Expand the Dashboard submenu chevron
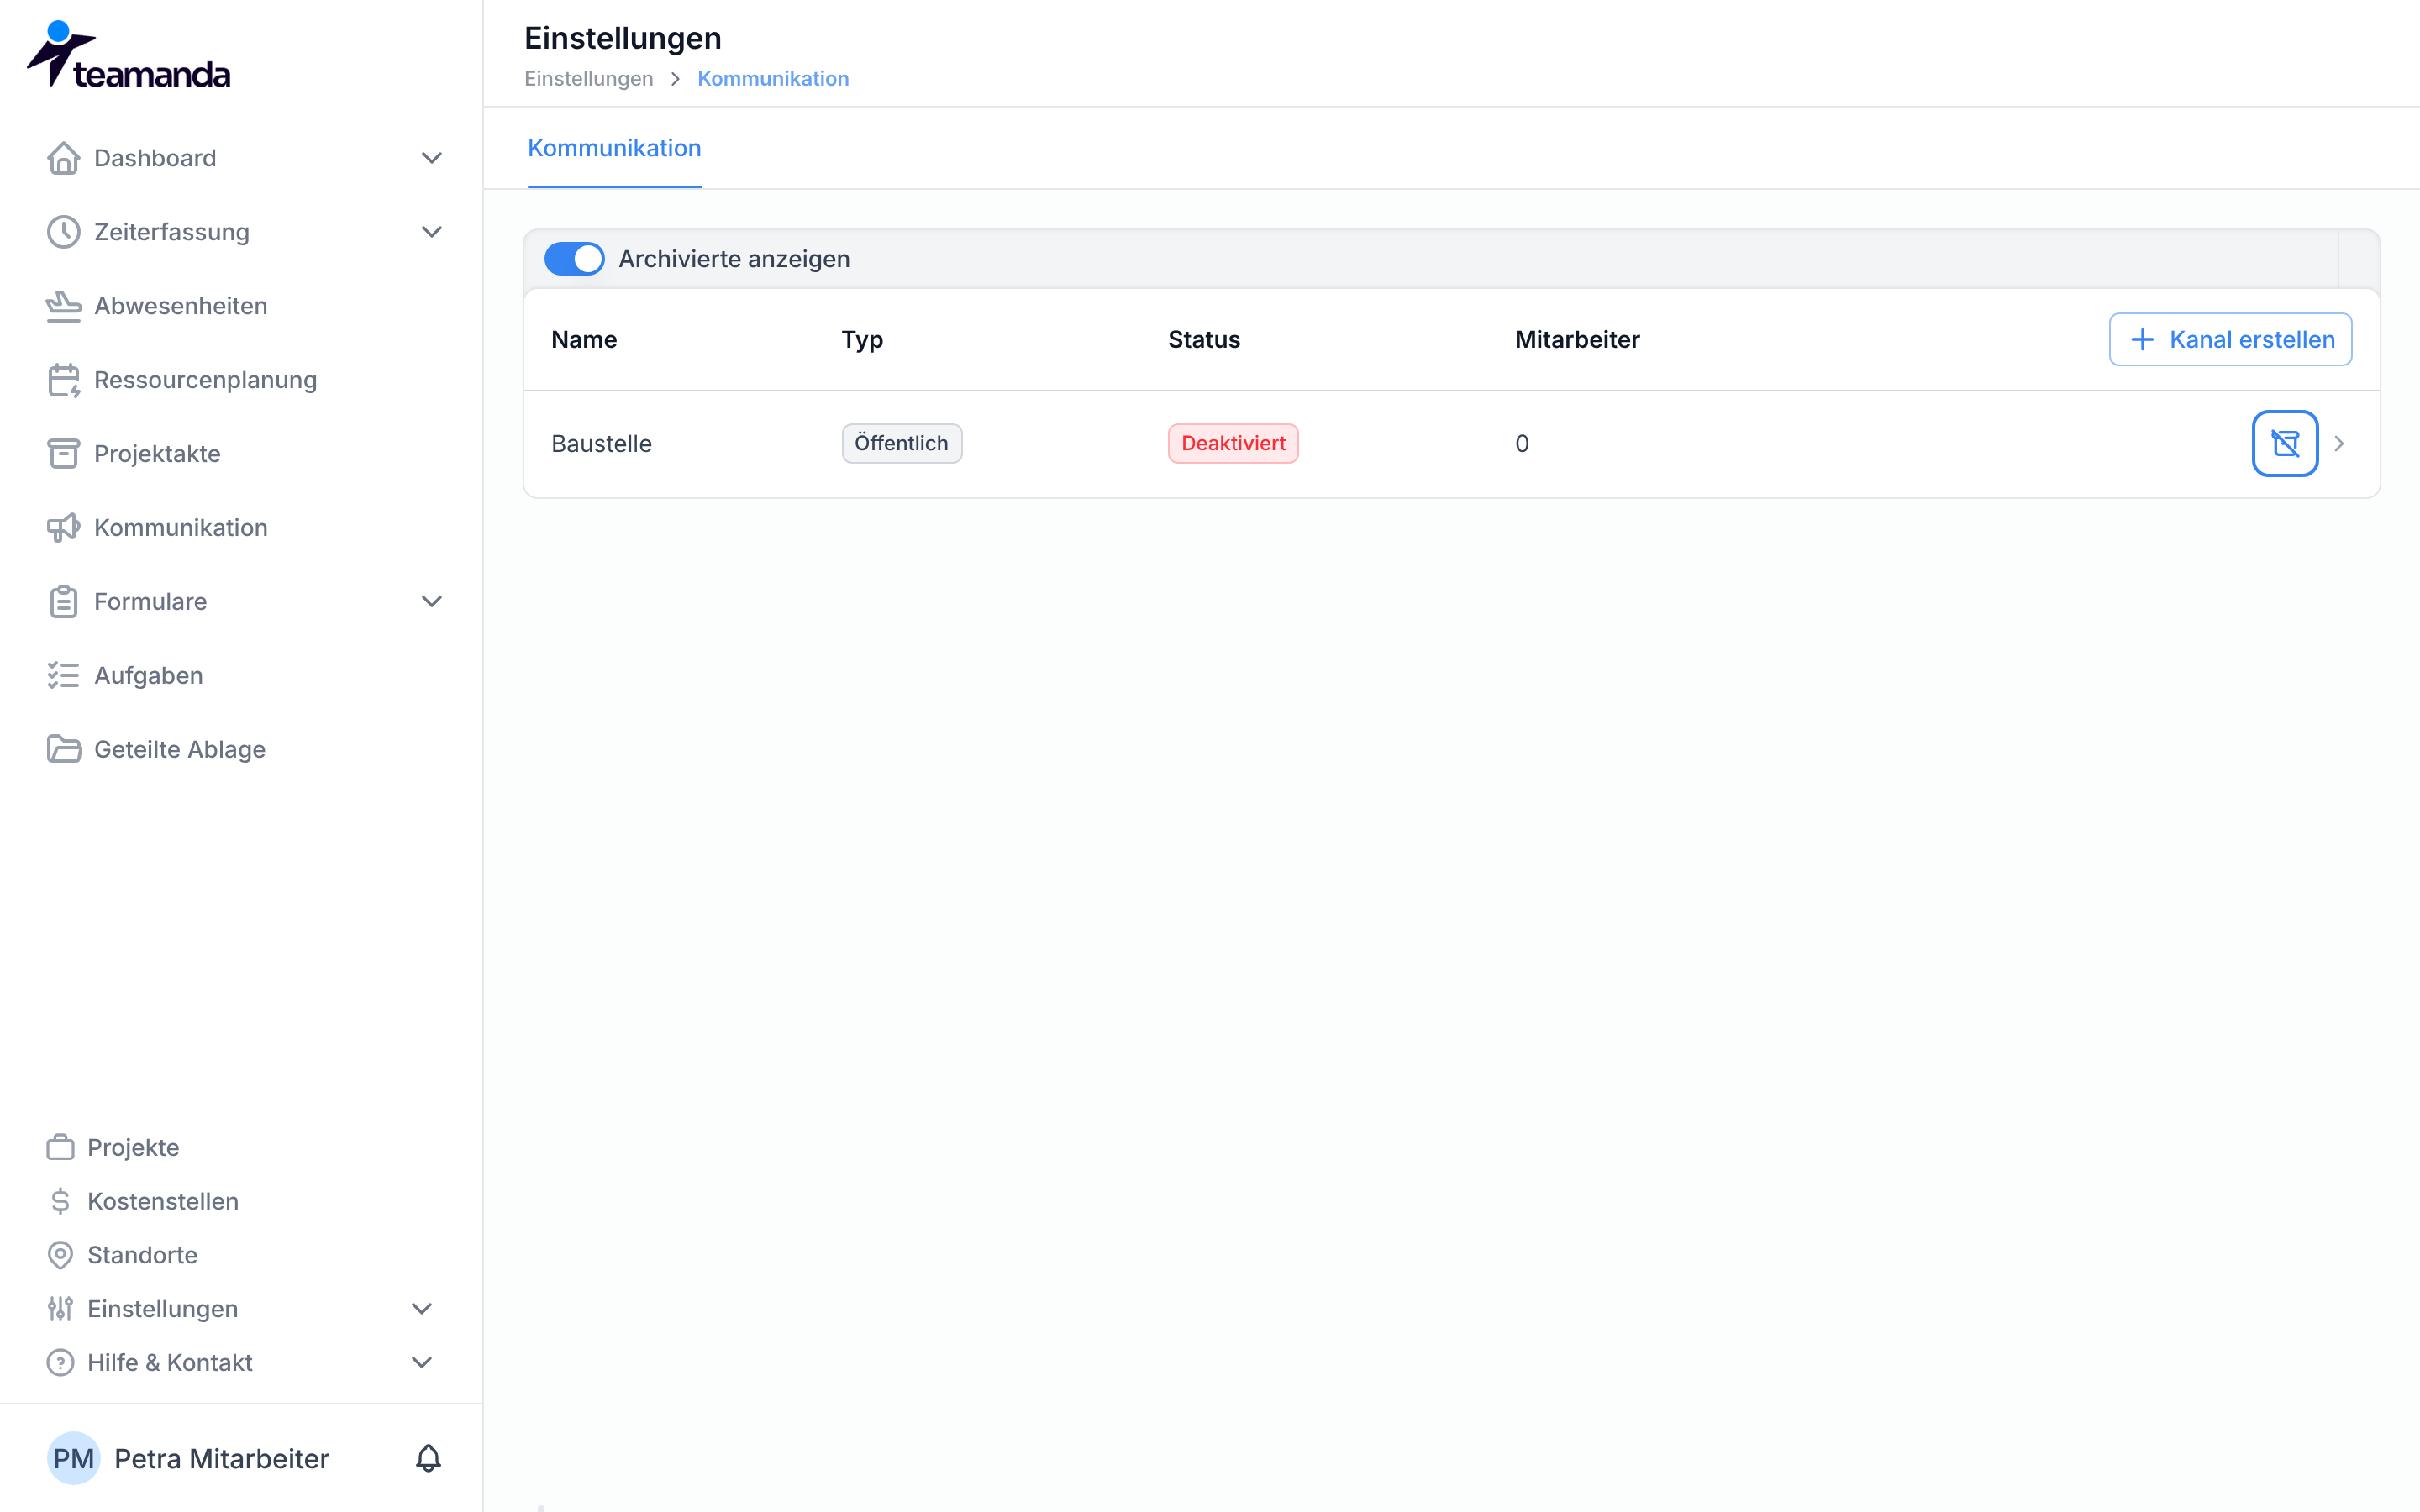 [x=431, y=158]
